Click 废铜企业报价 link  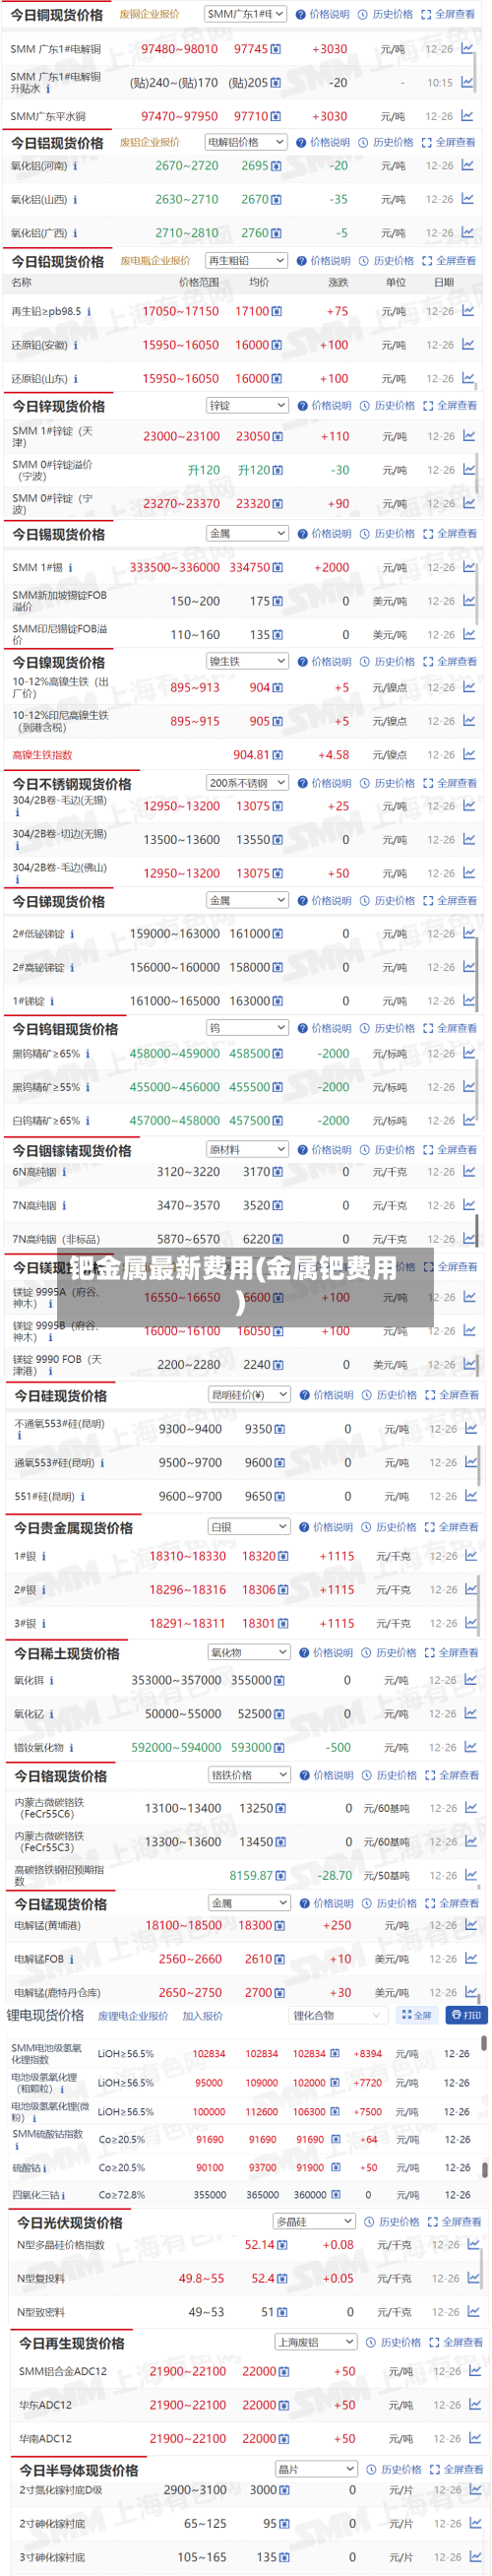click(149, 14)
